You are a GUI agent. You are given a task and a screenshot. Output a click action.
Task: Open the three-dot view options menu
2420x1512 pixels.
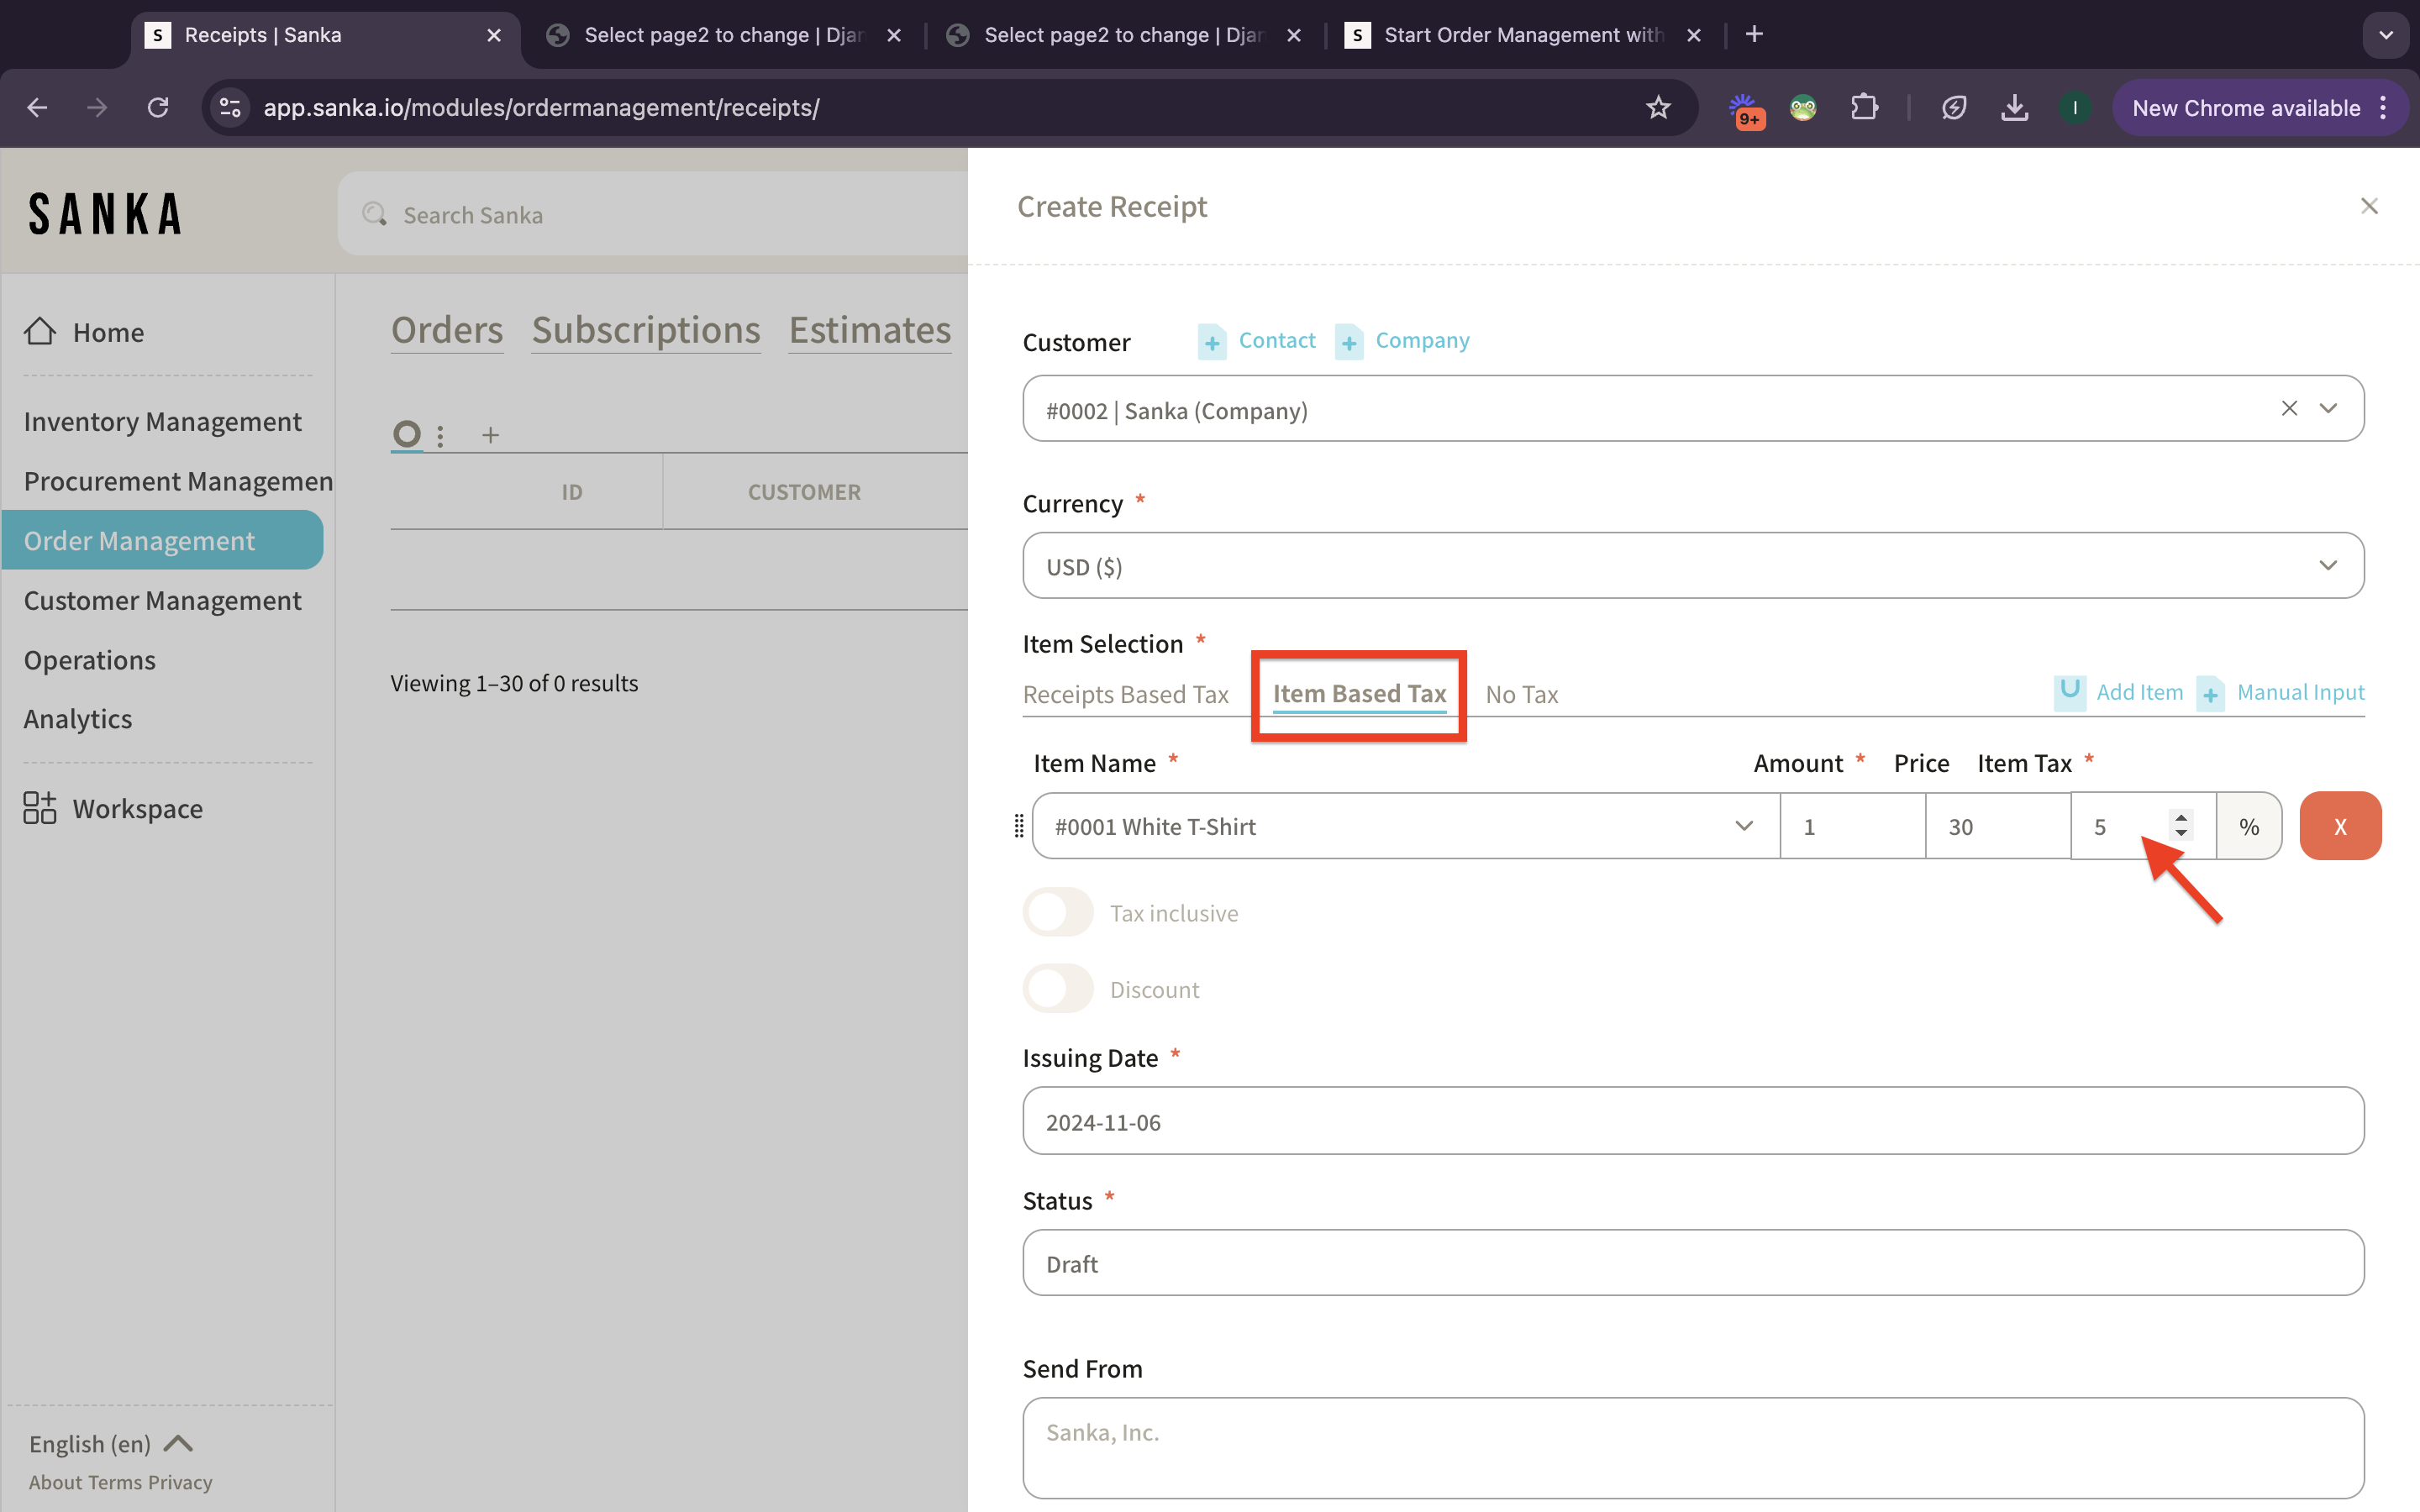(x=440, y=435)
